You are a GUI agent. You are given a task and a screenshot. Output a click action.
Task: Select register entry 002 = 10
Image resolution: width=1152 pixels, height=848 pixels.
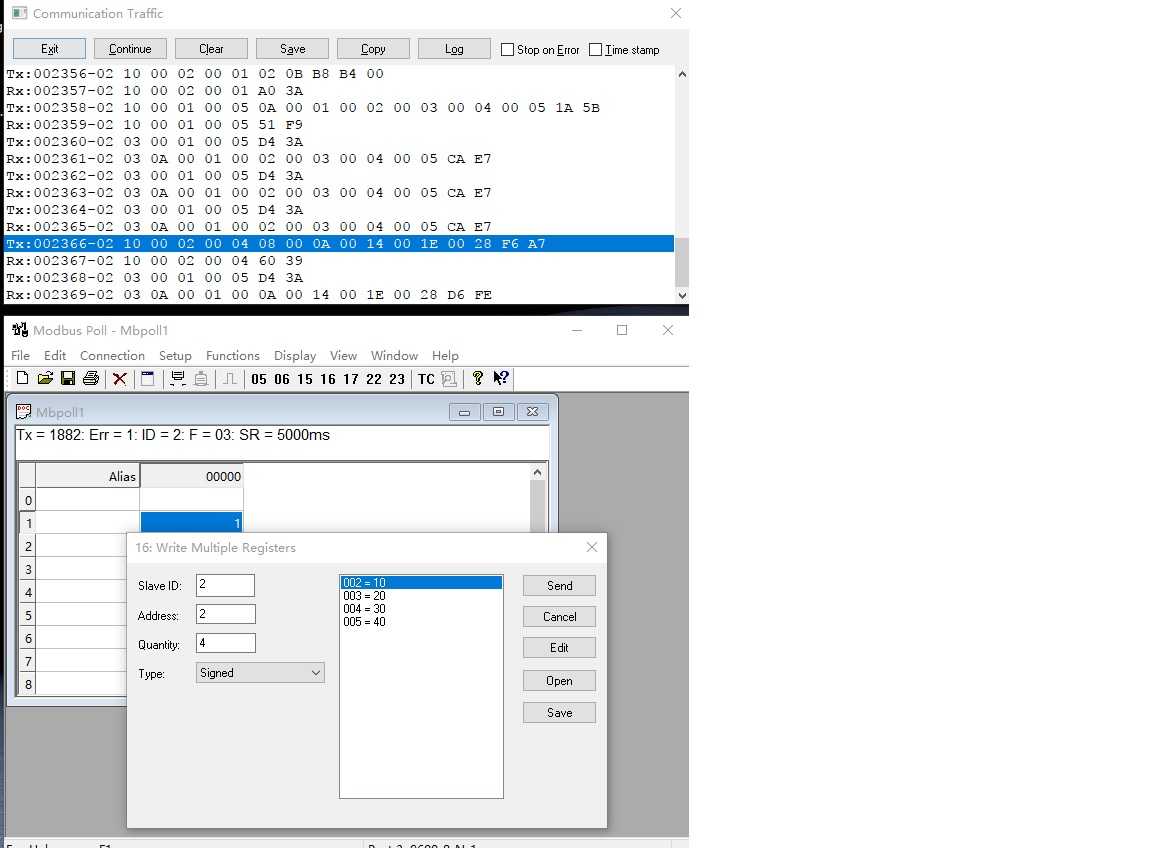pyautogui.click(x=422, y=583)
